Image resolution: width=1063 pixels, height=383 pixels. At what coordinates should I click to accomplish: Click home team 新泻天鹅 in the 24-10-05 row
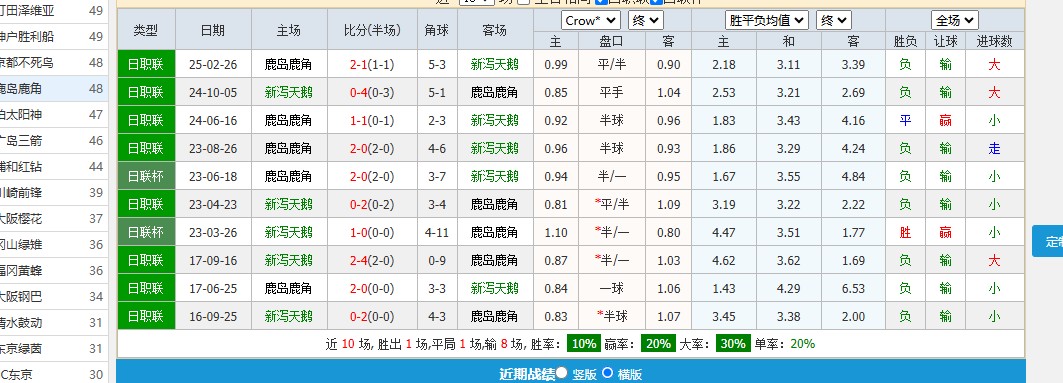pos(289,92)
